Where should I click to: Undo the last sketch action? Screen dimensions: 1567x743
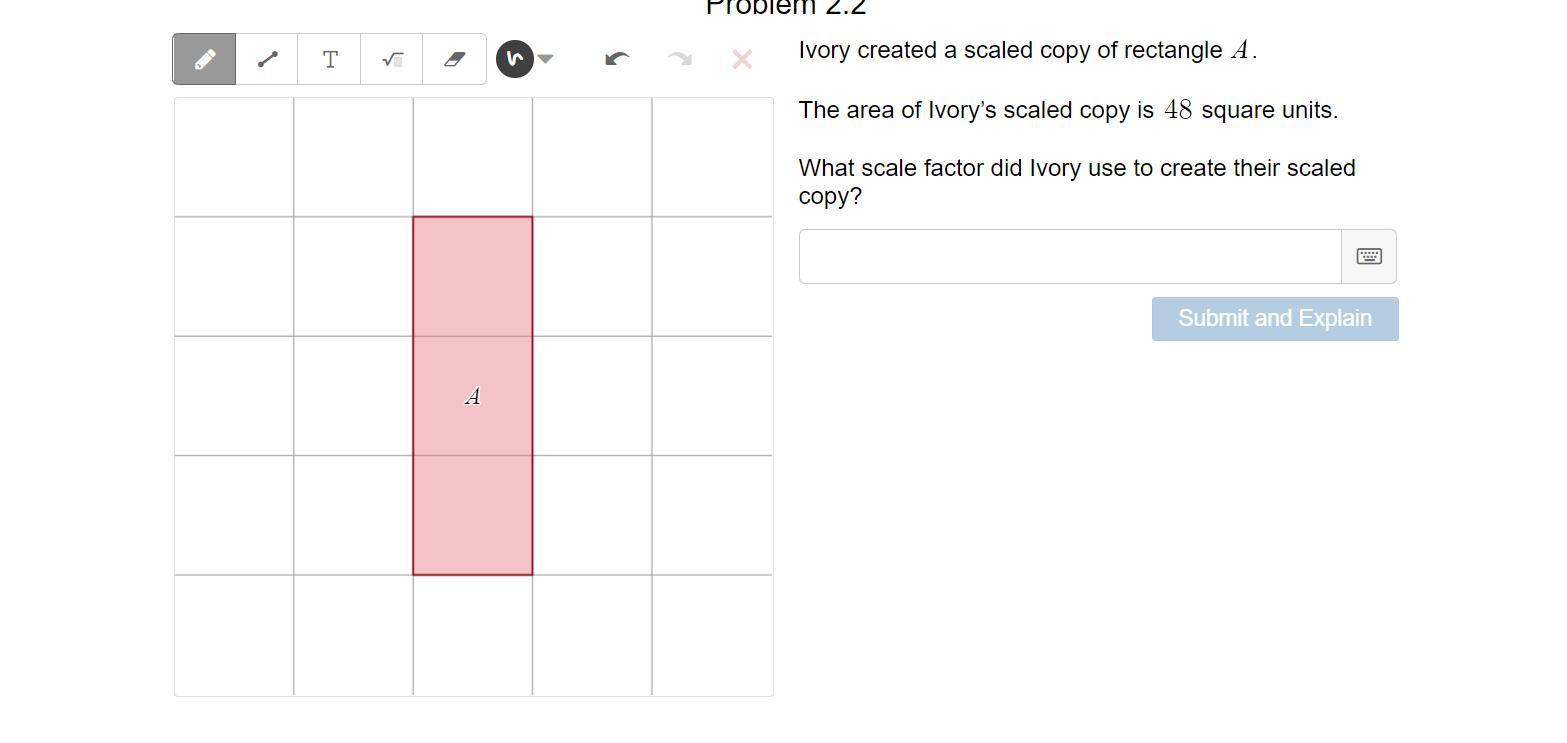point(617,59)
